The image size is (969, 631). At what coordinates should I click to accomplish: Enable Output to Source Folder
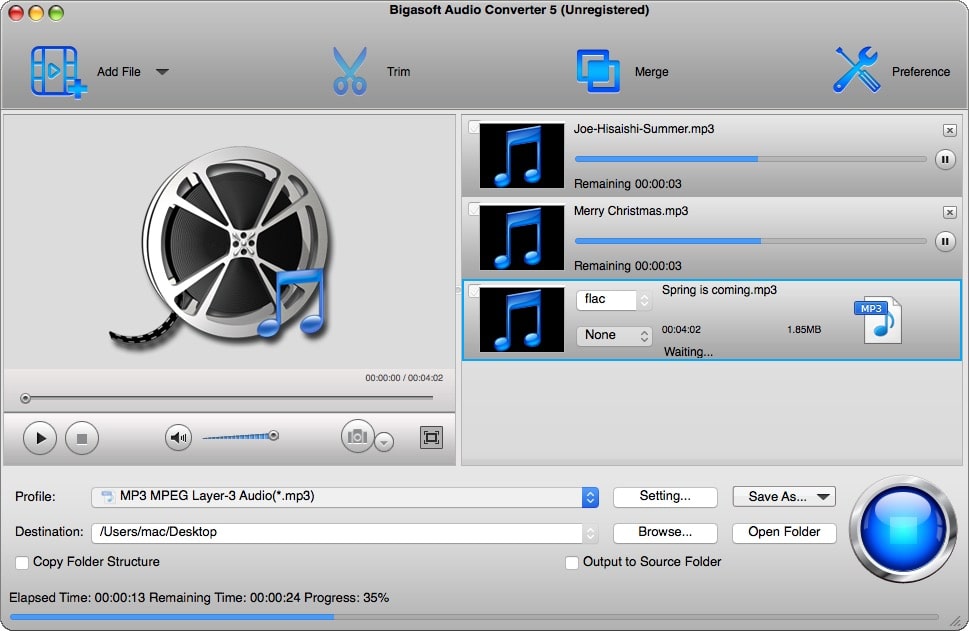coord(573,562)
